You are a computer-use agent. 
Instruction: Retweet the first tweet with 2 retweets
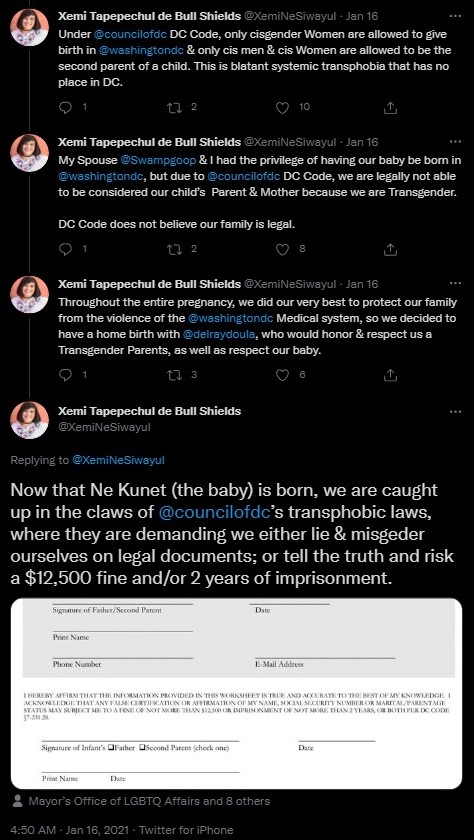tap(174, 107)
